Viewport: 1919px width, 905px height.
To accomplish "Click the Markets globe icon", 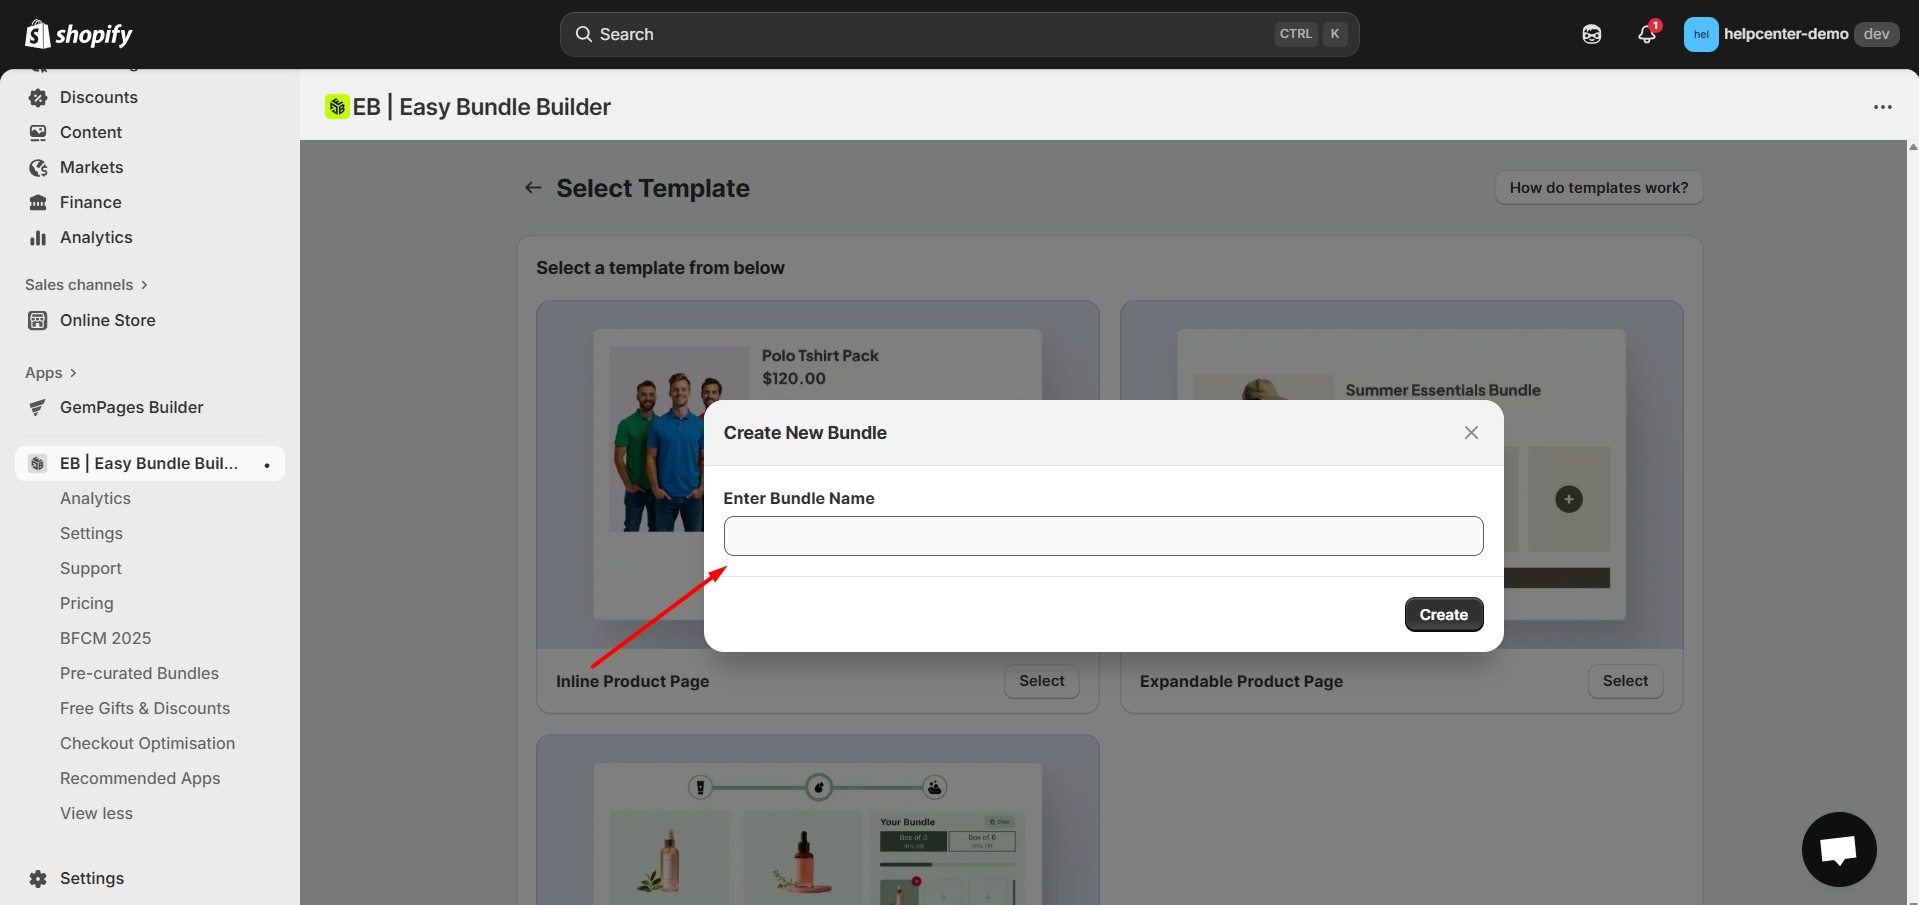I will [38, 168].
